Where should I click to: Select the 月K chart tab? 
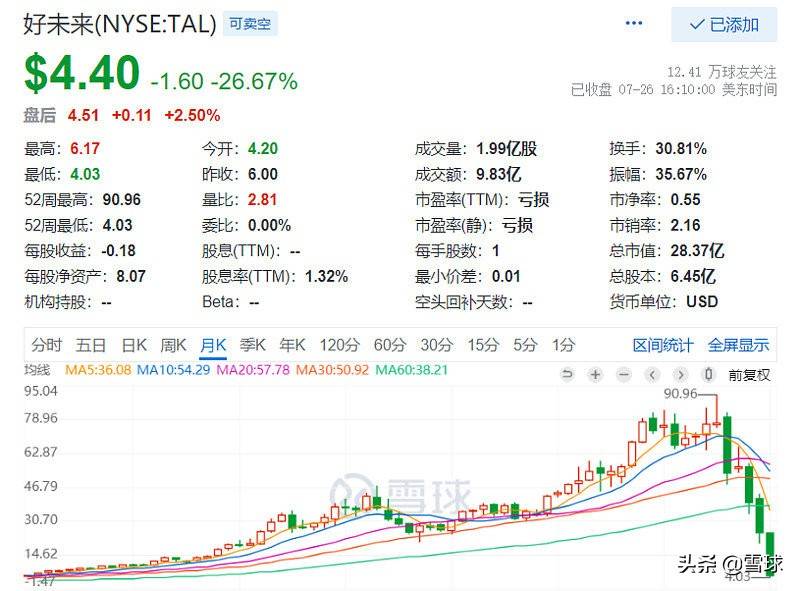click(213, 345)
